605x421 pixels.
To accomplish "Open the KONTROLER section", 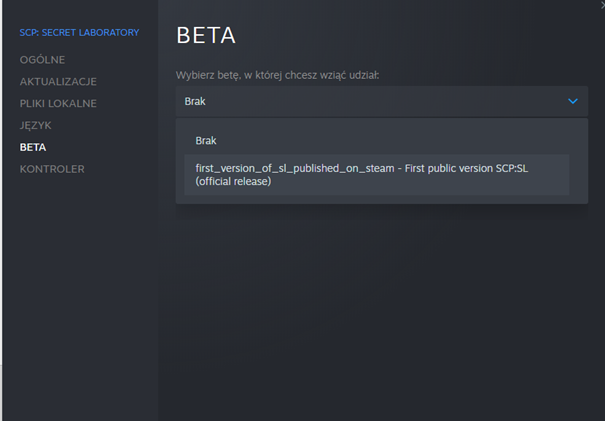I will pos(52,169).
